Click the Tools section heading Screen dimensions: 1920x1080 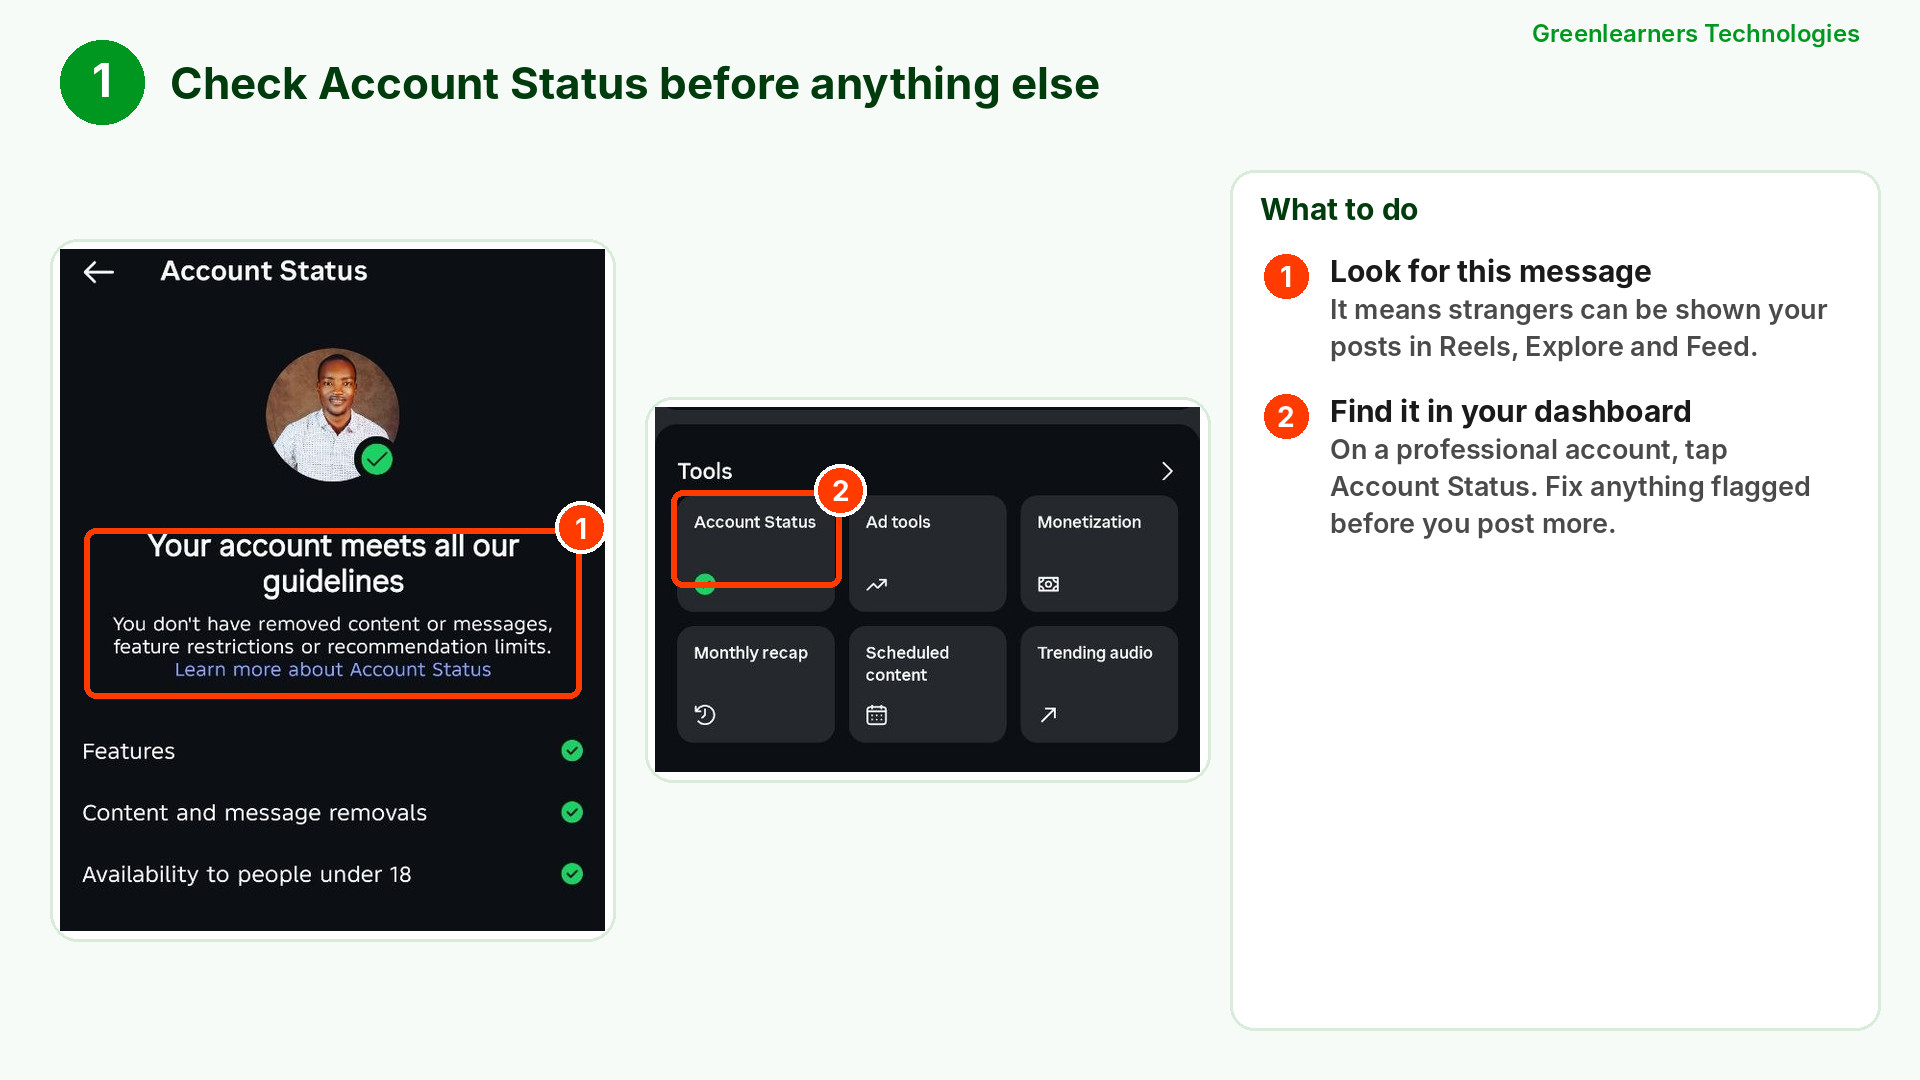pos(705,471)
